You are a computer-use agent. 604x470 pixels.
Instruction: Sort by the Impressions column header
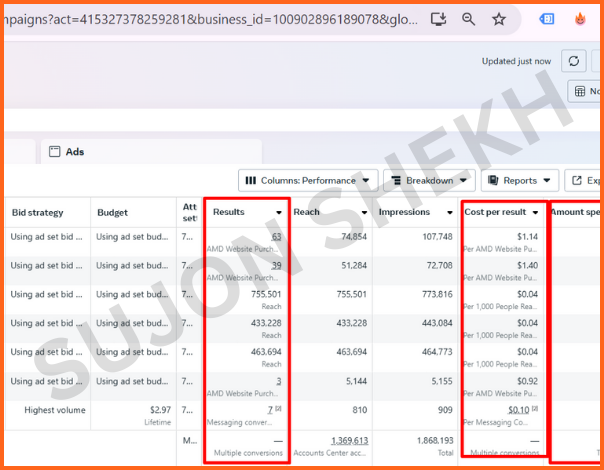tap(404, 212)
